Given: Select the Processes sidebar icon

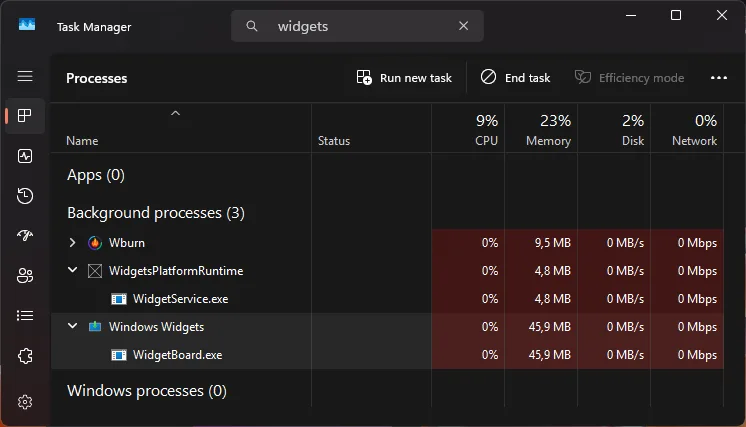Looking at the screenshot, I should click(x=25, y=116).
